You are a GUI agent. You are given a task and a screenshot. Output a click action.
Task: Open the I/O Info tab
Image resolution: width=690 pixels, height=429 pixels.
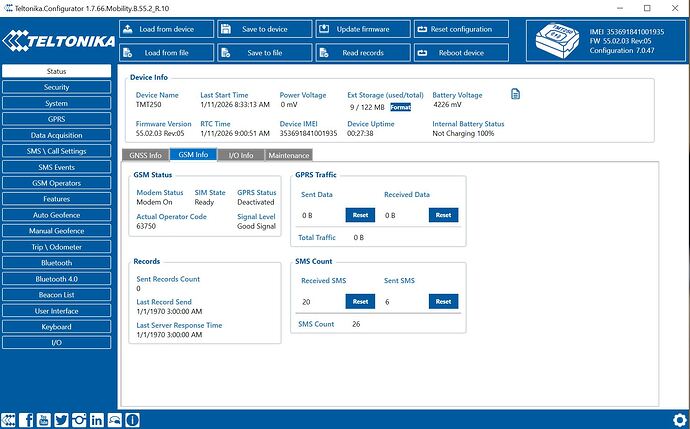[x=241, y=155]
